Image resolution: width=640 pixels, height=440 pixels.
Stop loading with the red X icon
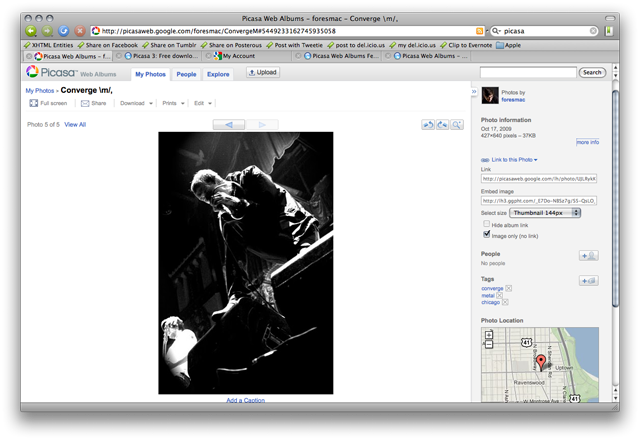(80, 31)
